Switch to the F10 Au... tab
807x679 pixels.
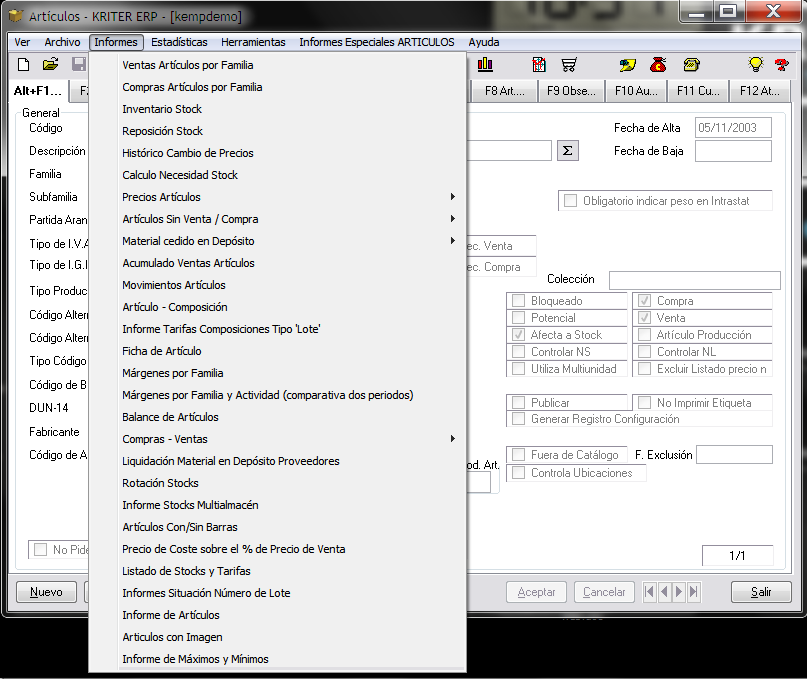click(636, 91)
